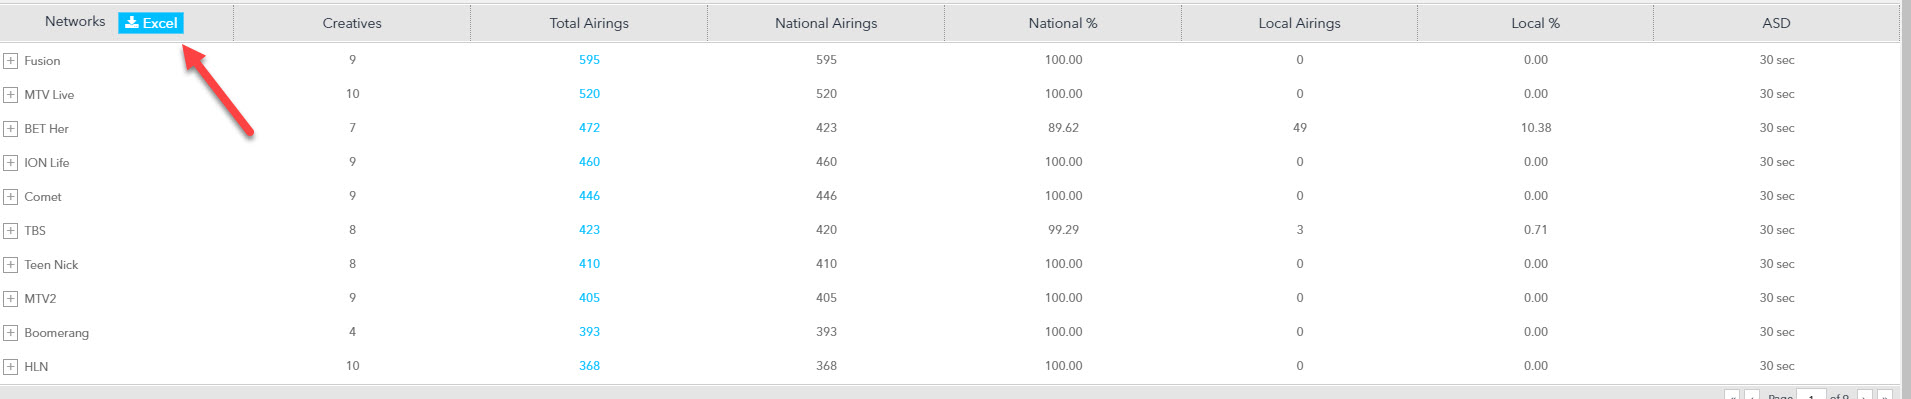This screenshot has width=1911, height=399.
Task: Download the table with Excel button
Action: click(151, 23)
